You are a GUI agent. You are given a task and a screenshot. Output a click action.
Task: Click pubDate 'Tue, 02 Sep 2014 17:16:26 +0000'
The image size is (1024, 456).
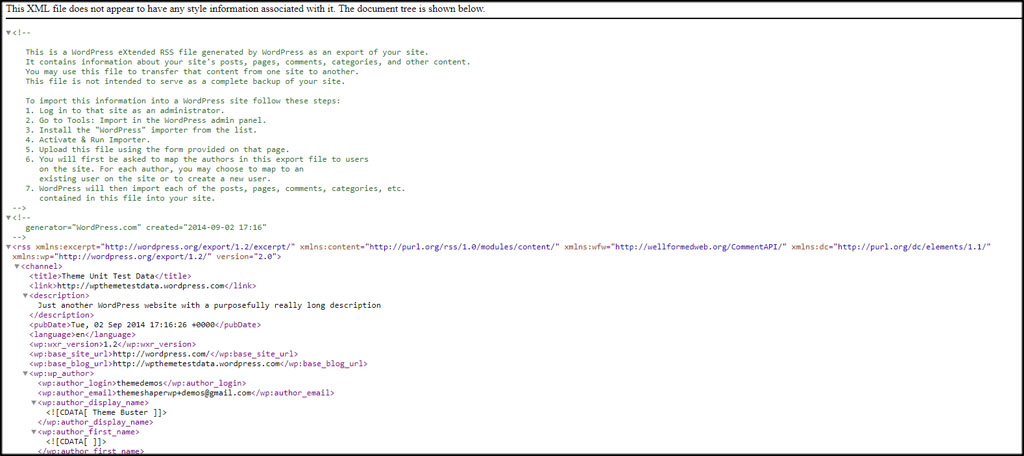[x=145, y=325]
